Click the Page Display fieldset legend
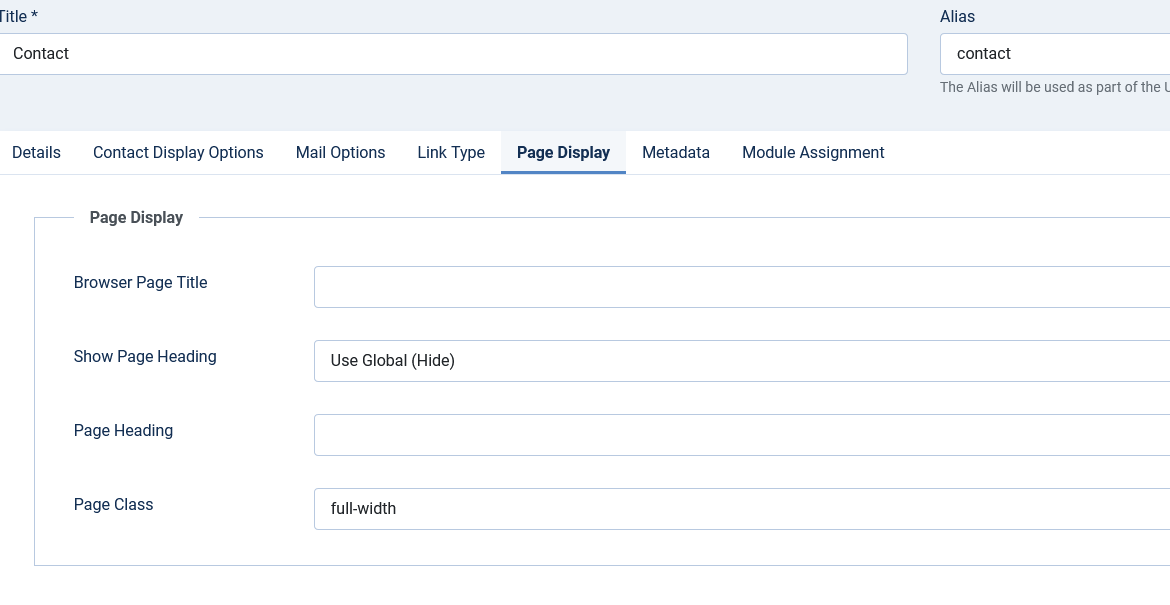Viewport: 1170px width, 605px height. click(x=136, y=217)
